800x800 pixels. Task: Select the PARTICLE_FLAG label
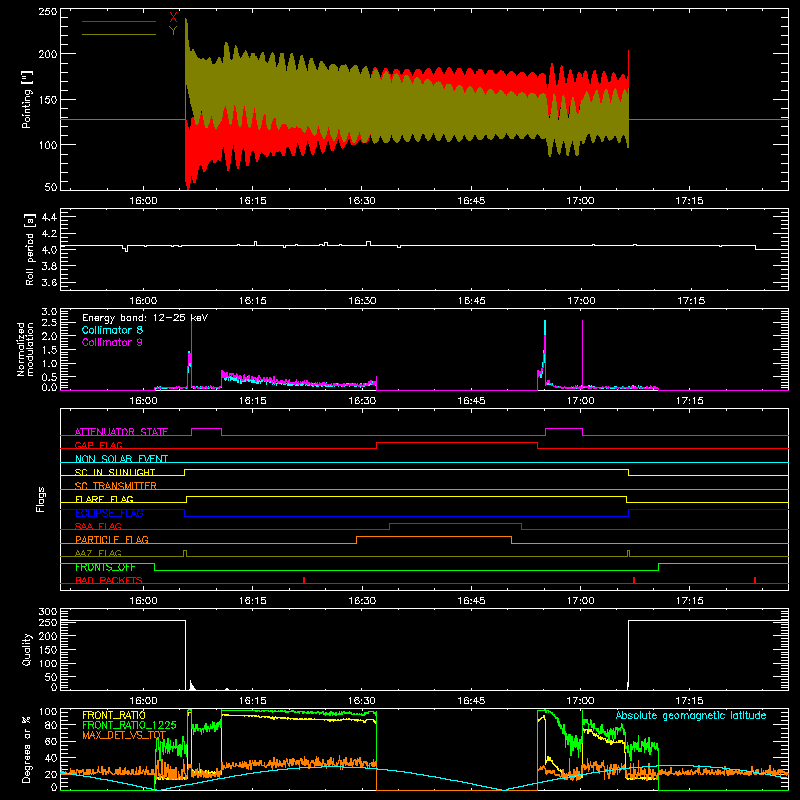click(x=112, y=539)
